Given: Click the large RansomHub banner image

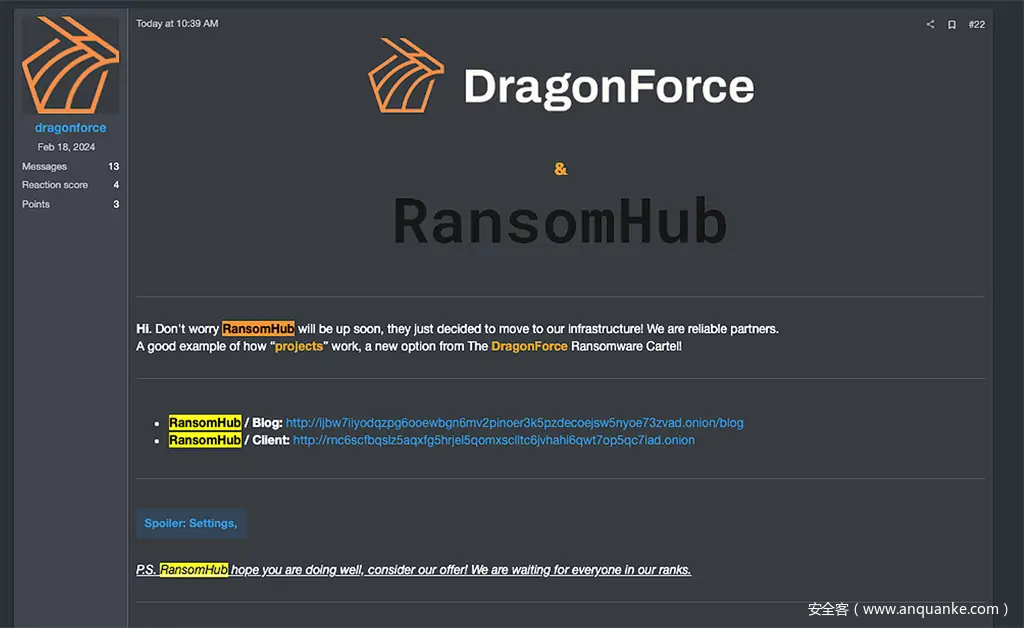Looking at the screenshot, I should [x=560, y=222].
